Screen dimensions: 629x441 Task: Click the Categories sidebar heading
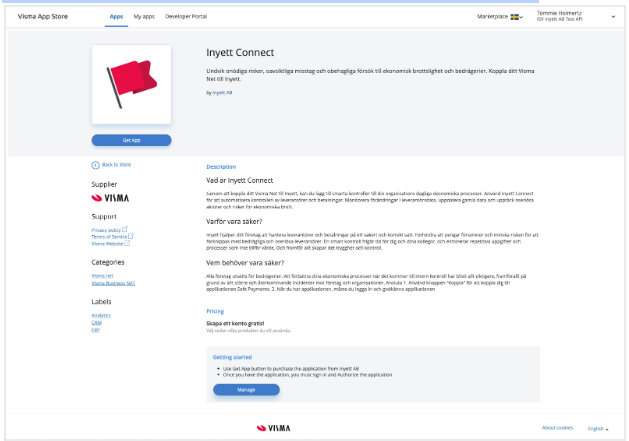click(x=108, y=262)
